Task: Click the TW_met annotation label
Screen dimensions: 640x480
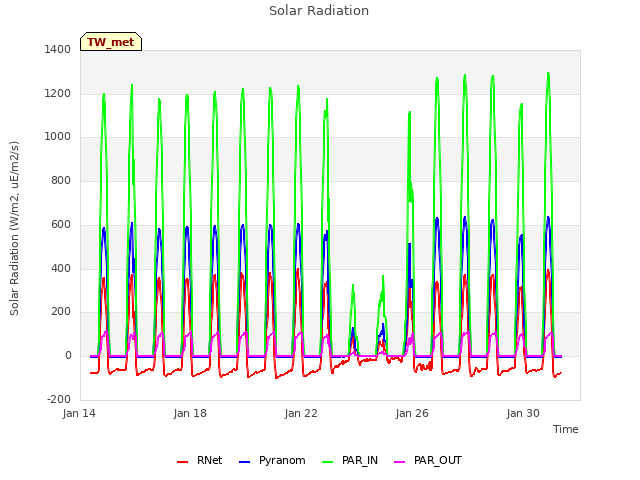Action: pyautogui.click(x=111, y=42)
